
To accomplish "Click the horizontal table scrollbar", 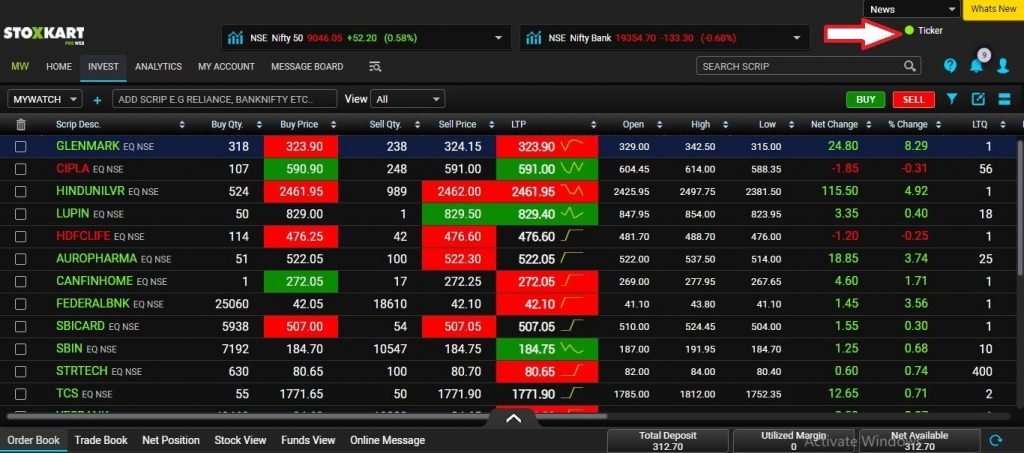I will click(x=306, y=415).
